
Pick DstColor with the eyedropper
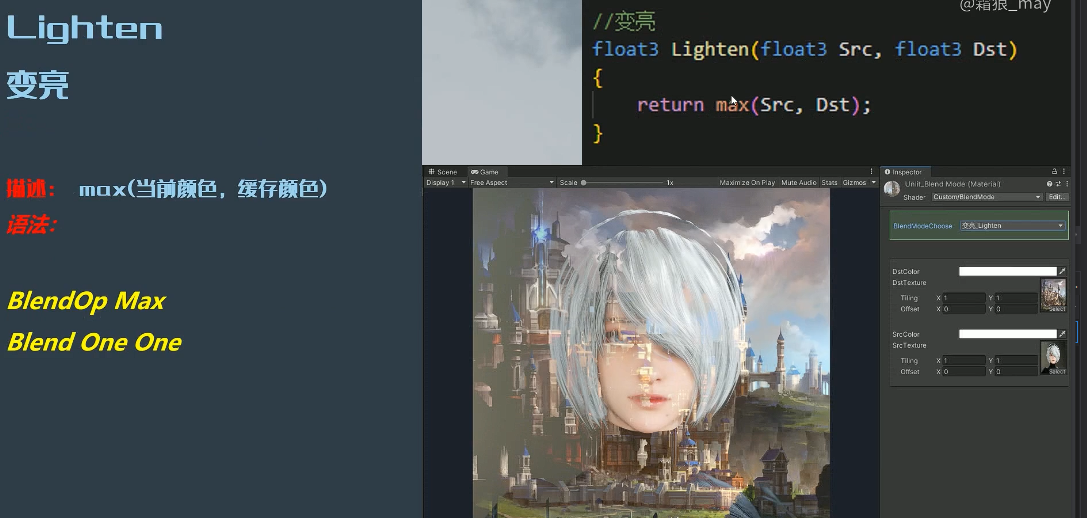(1063, 272)
